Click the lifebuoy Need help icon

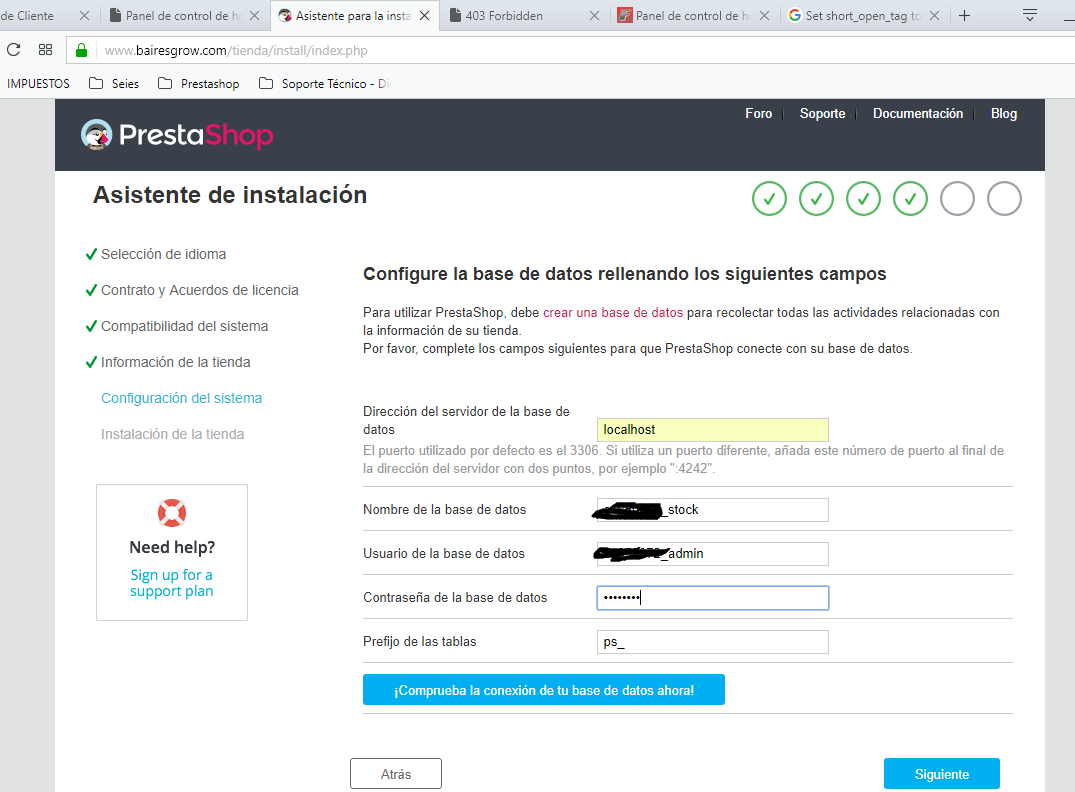(x=172, y=513)
